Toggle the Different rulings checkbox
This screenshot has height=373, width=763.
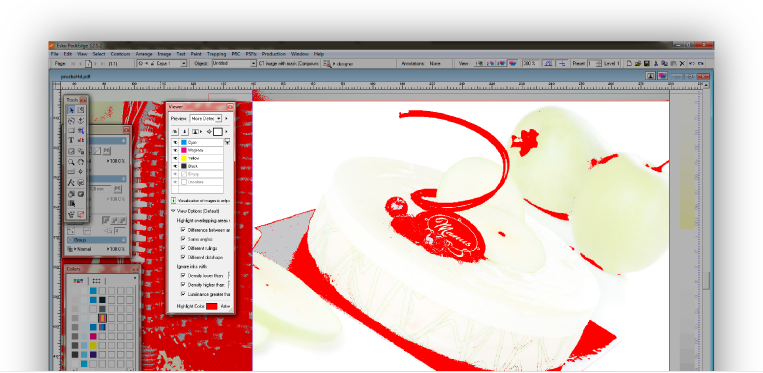[183, 248]
